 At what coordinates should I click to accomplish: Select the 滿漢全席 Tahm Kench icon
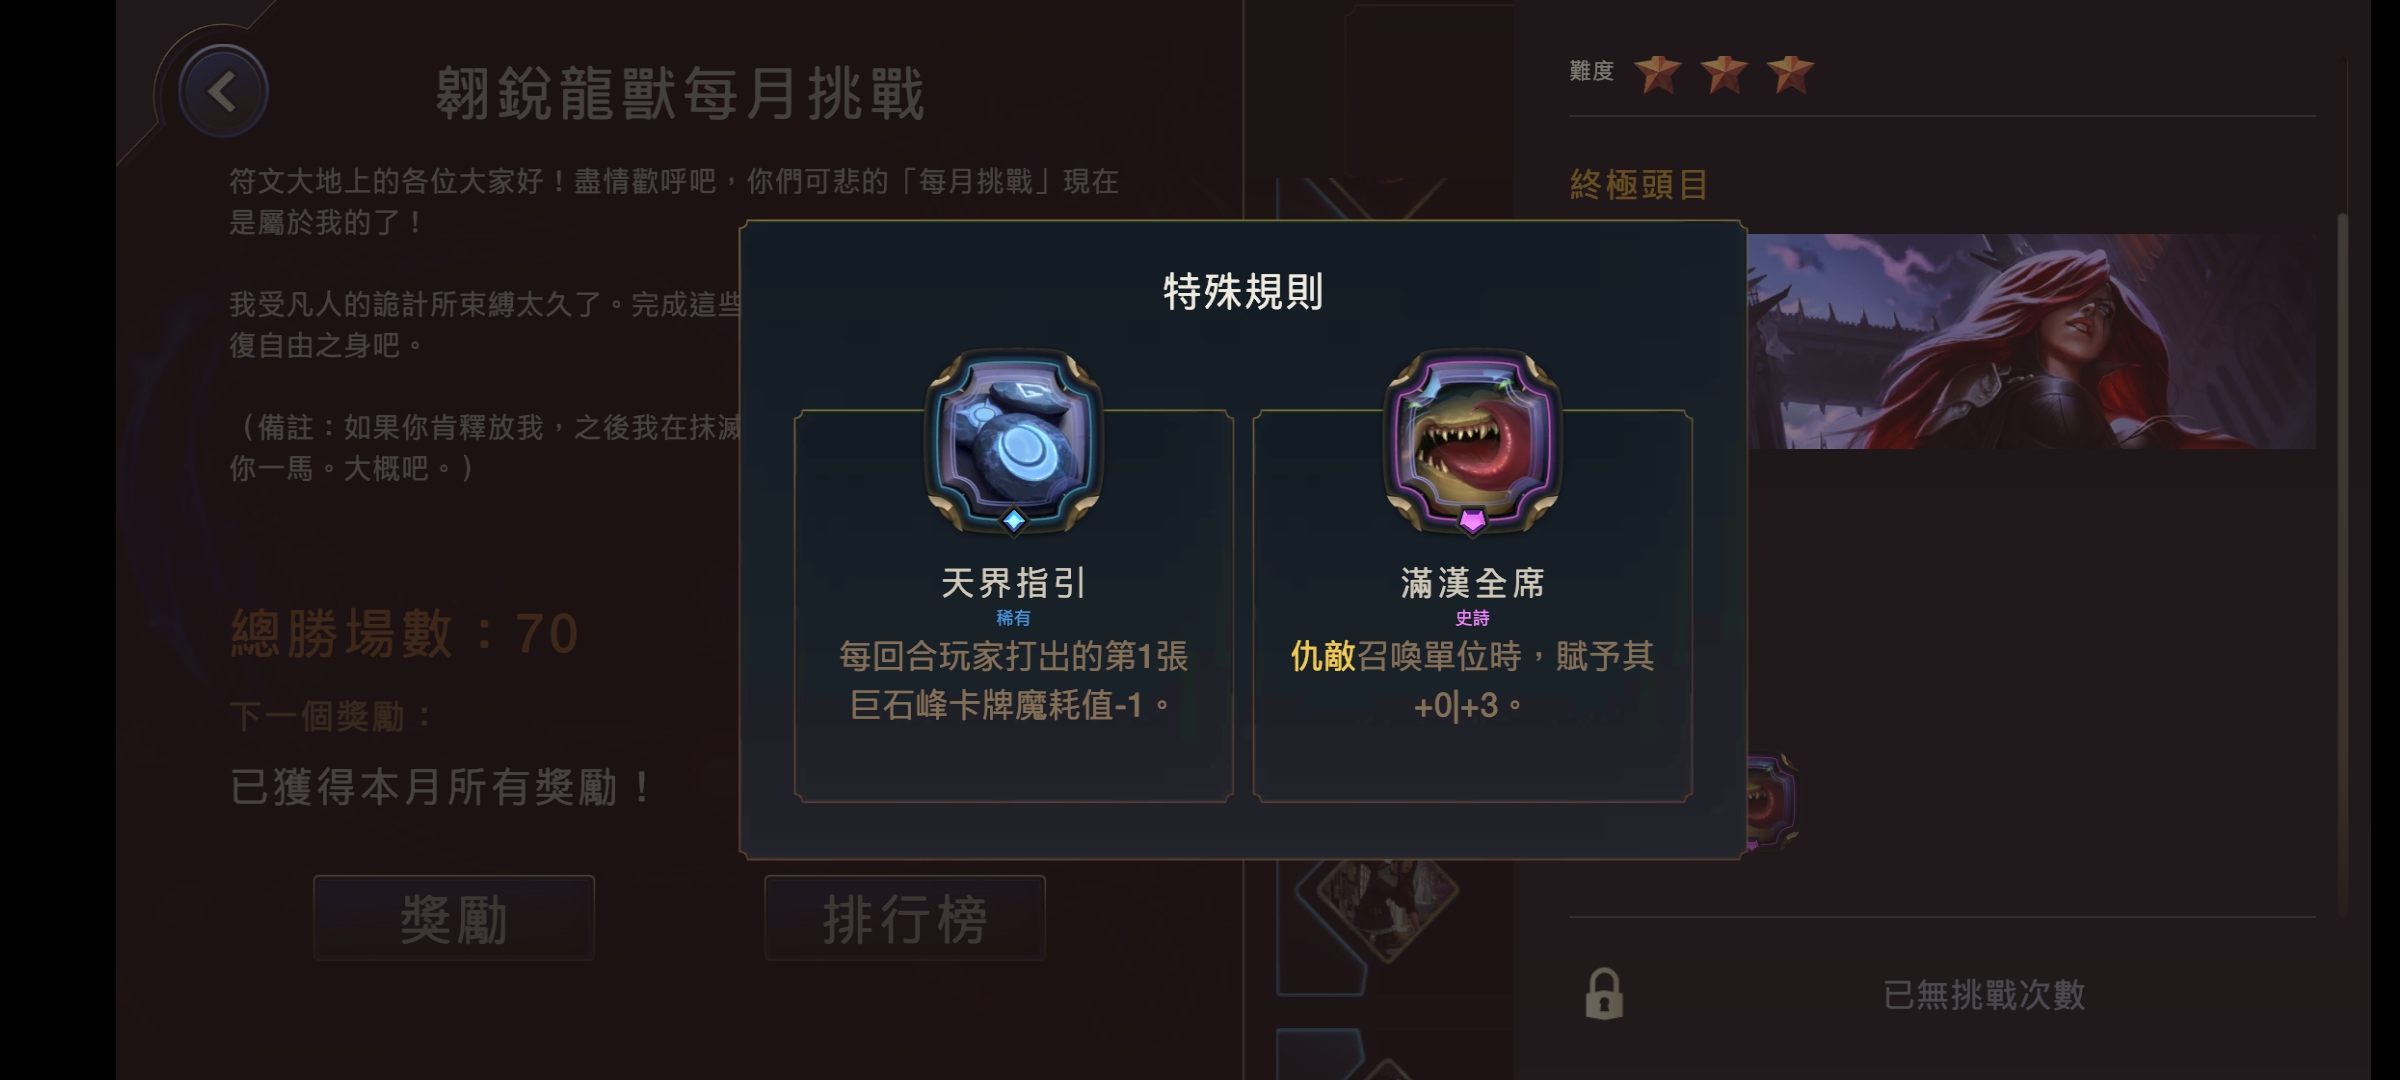[x=1472, y=440]
